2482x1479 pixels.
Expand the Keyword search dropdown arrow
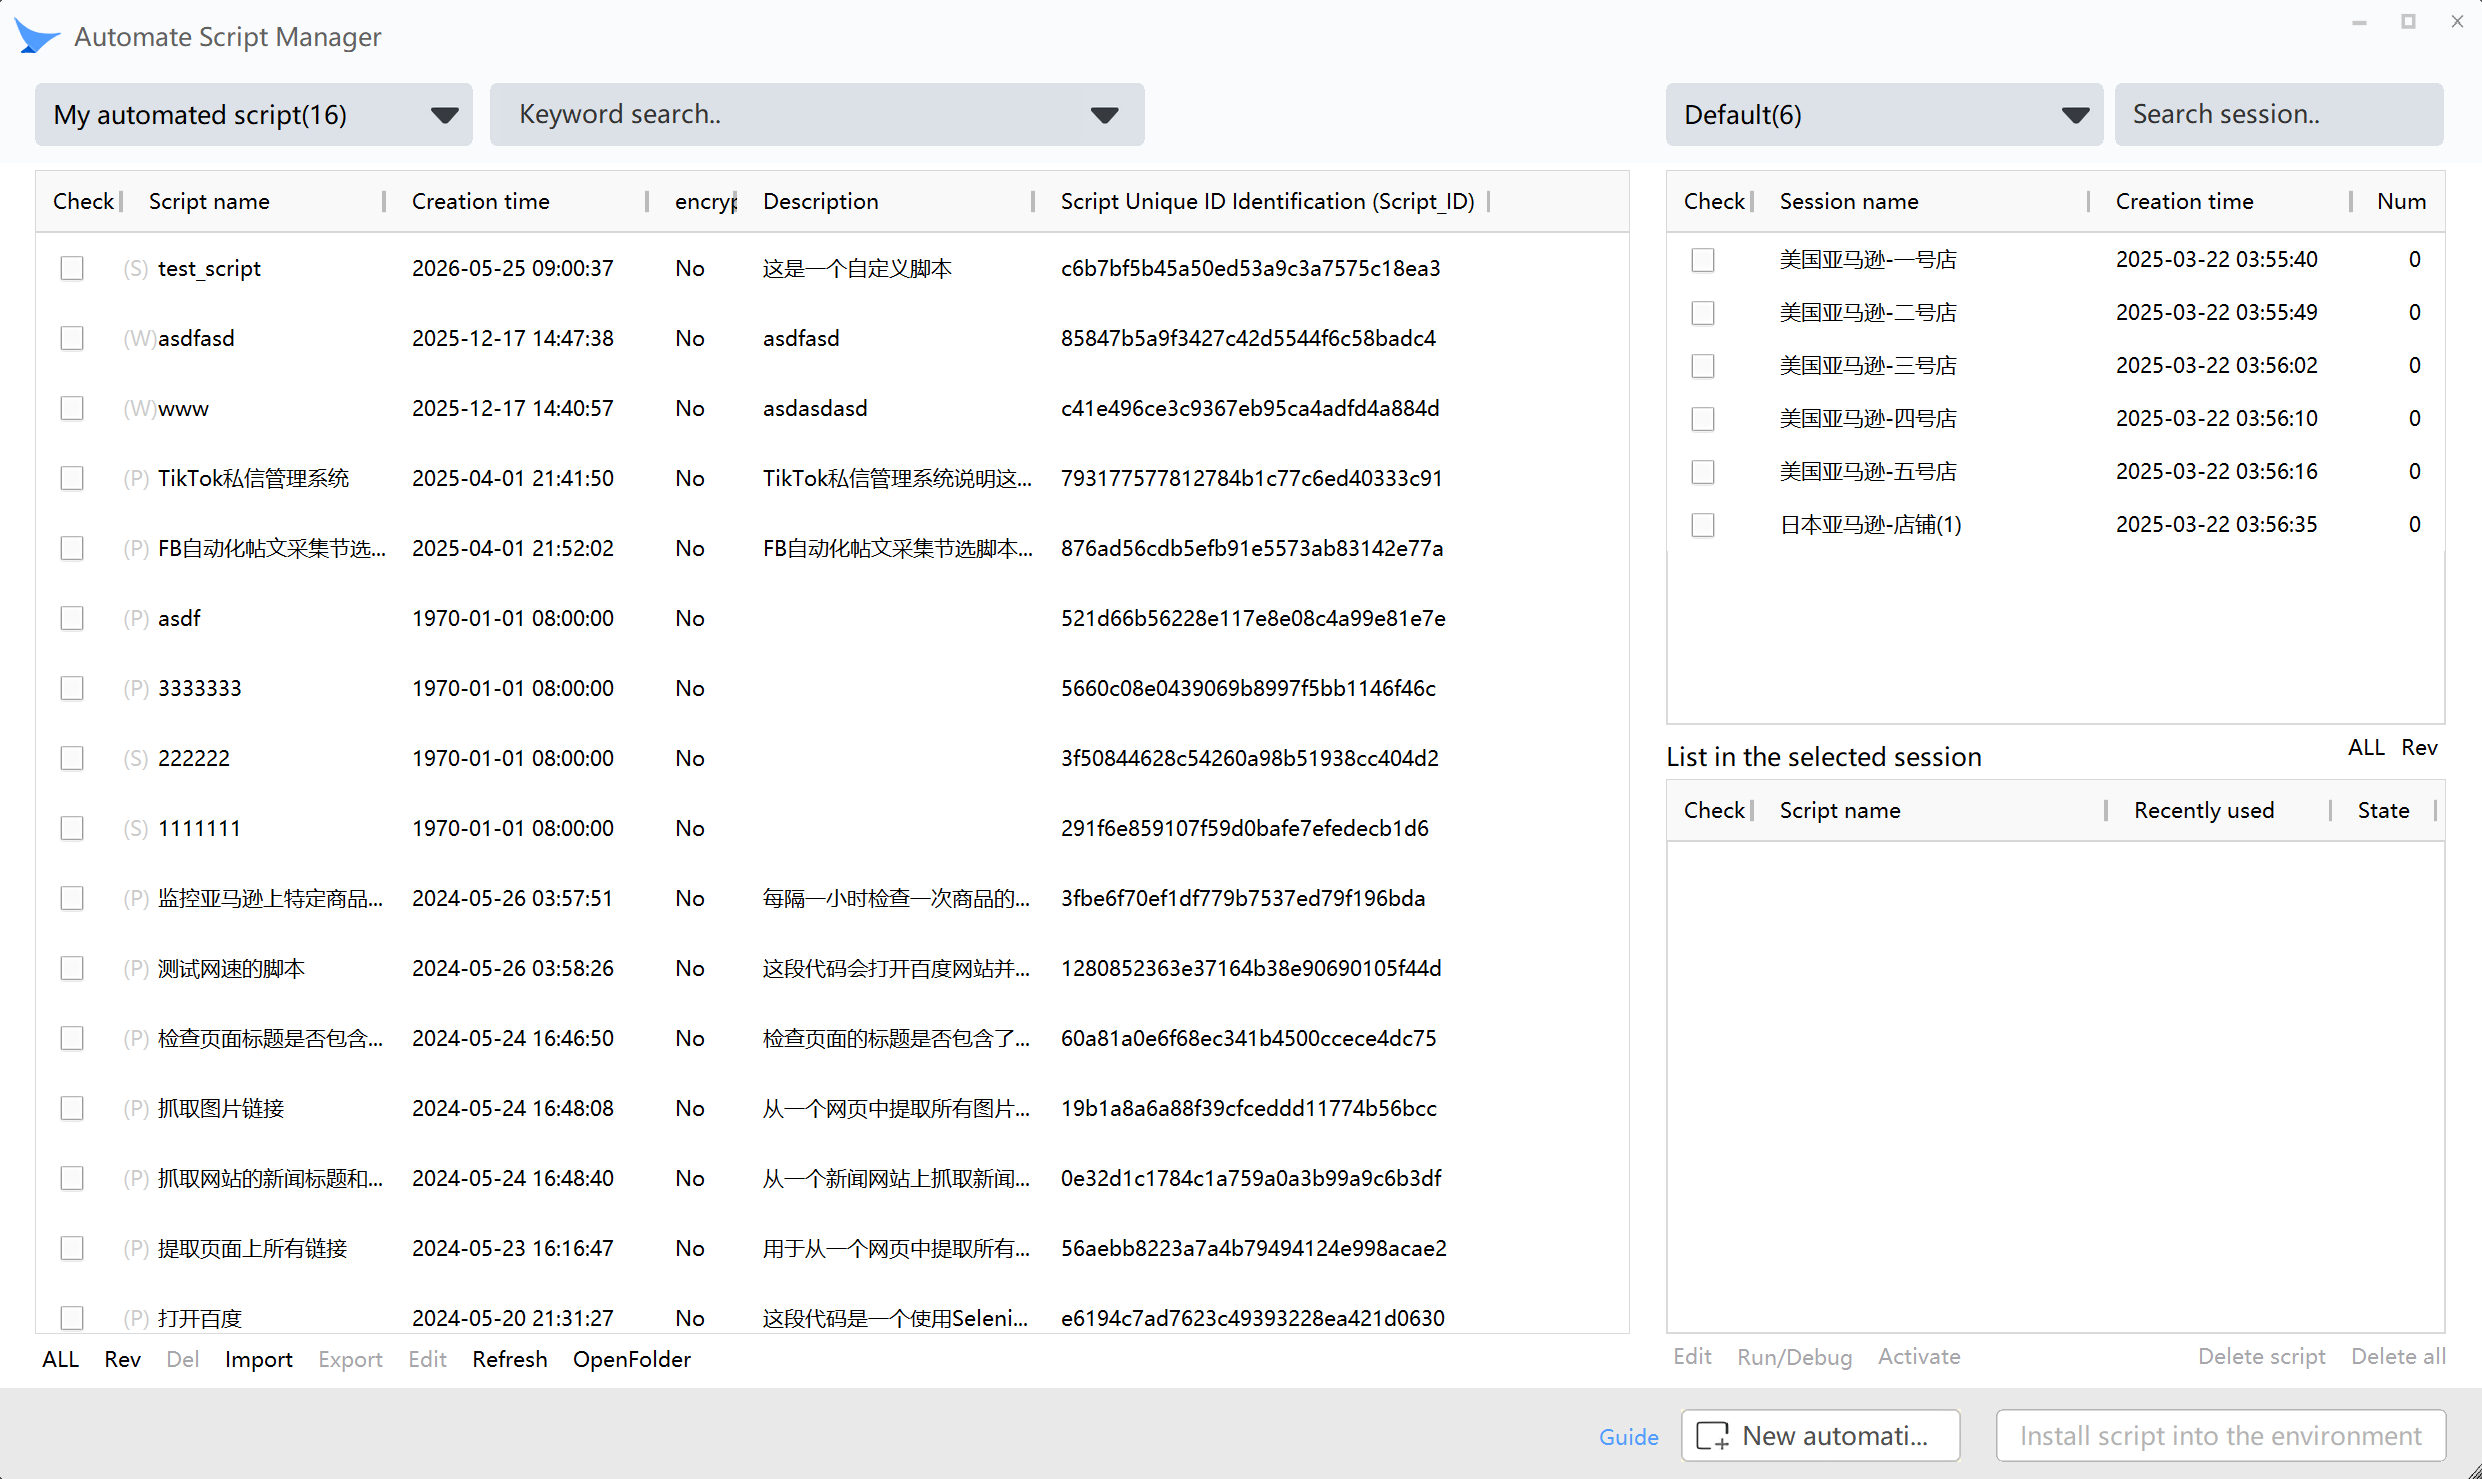1104,115
